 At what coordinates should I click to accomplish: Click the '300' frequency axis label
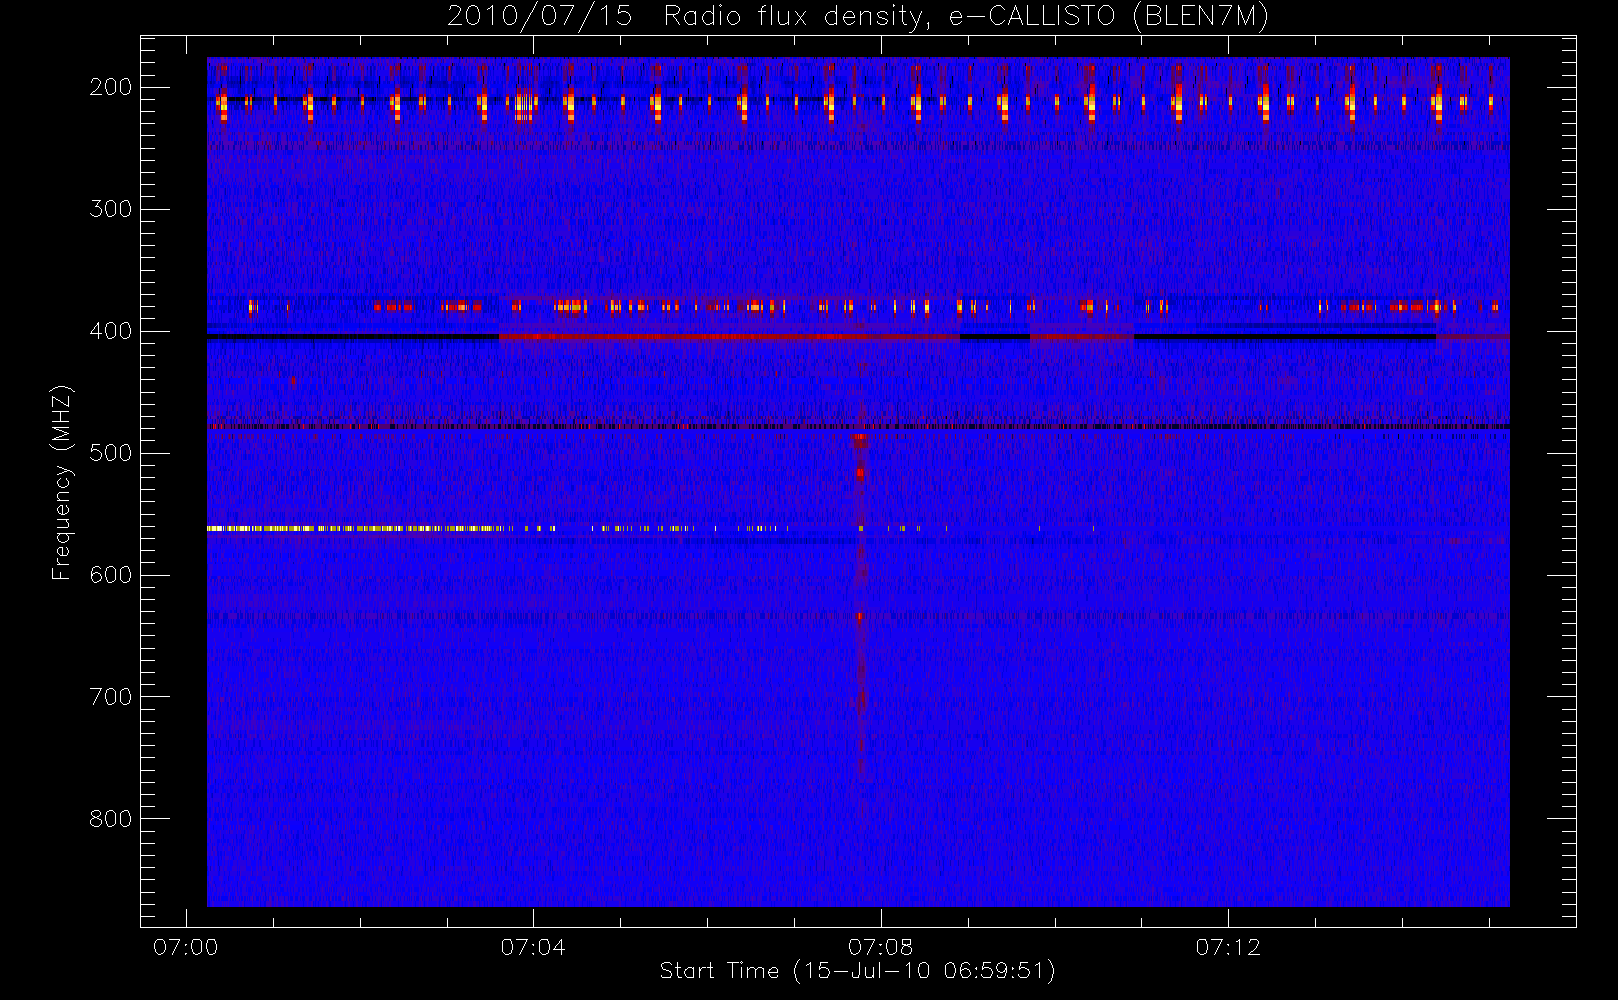[x=111, y=209]
